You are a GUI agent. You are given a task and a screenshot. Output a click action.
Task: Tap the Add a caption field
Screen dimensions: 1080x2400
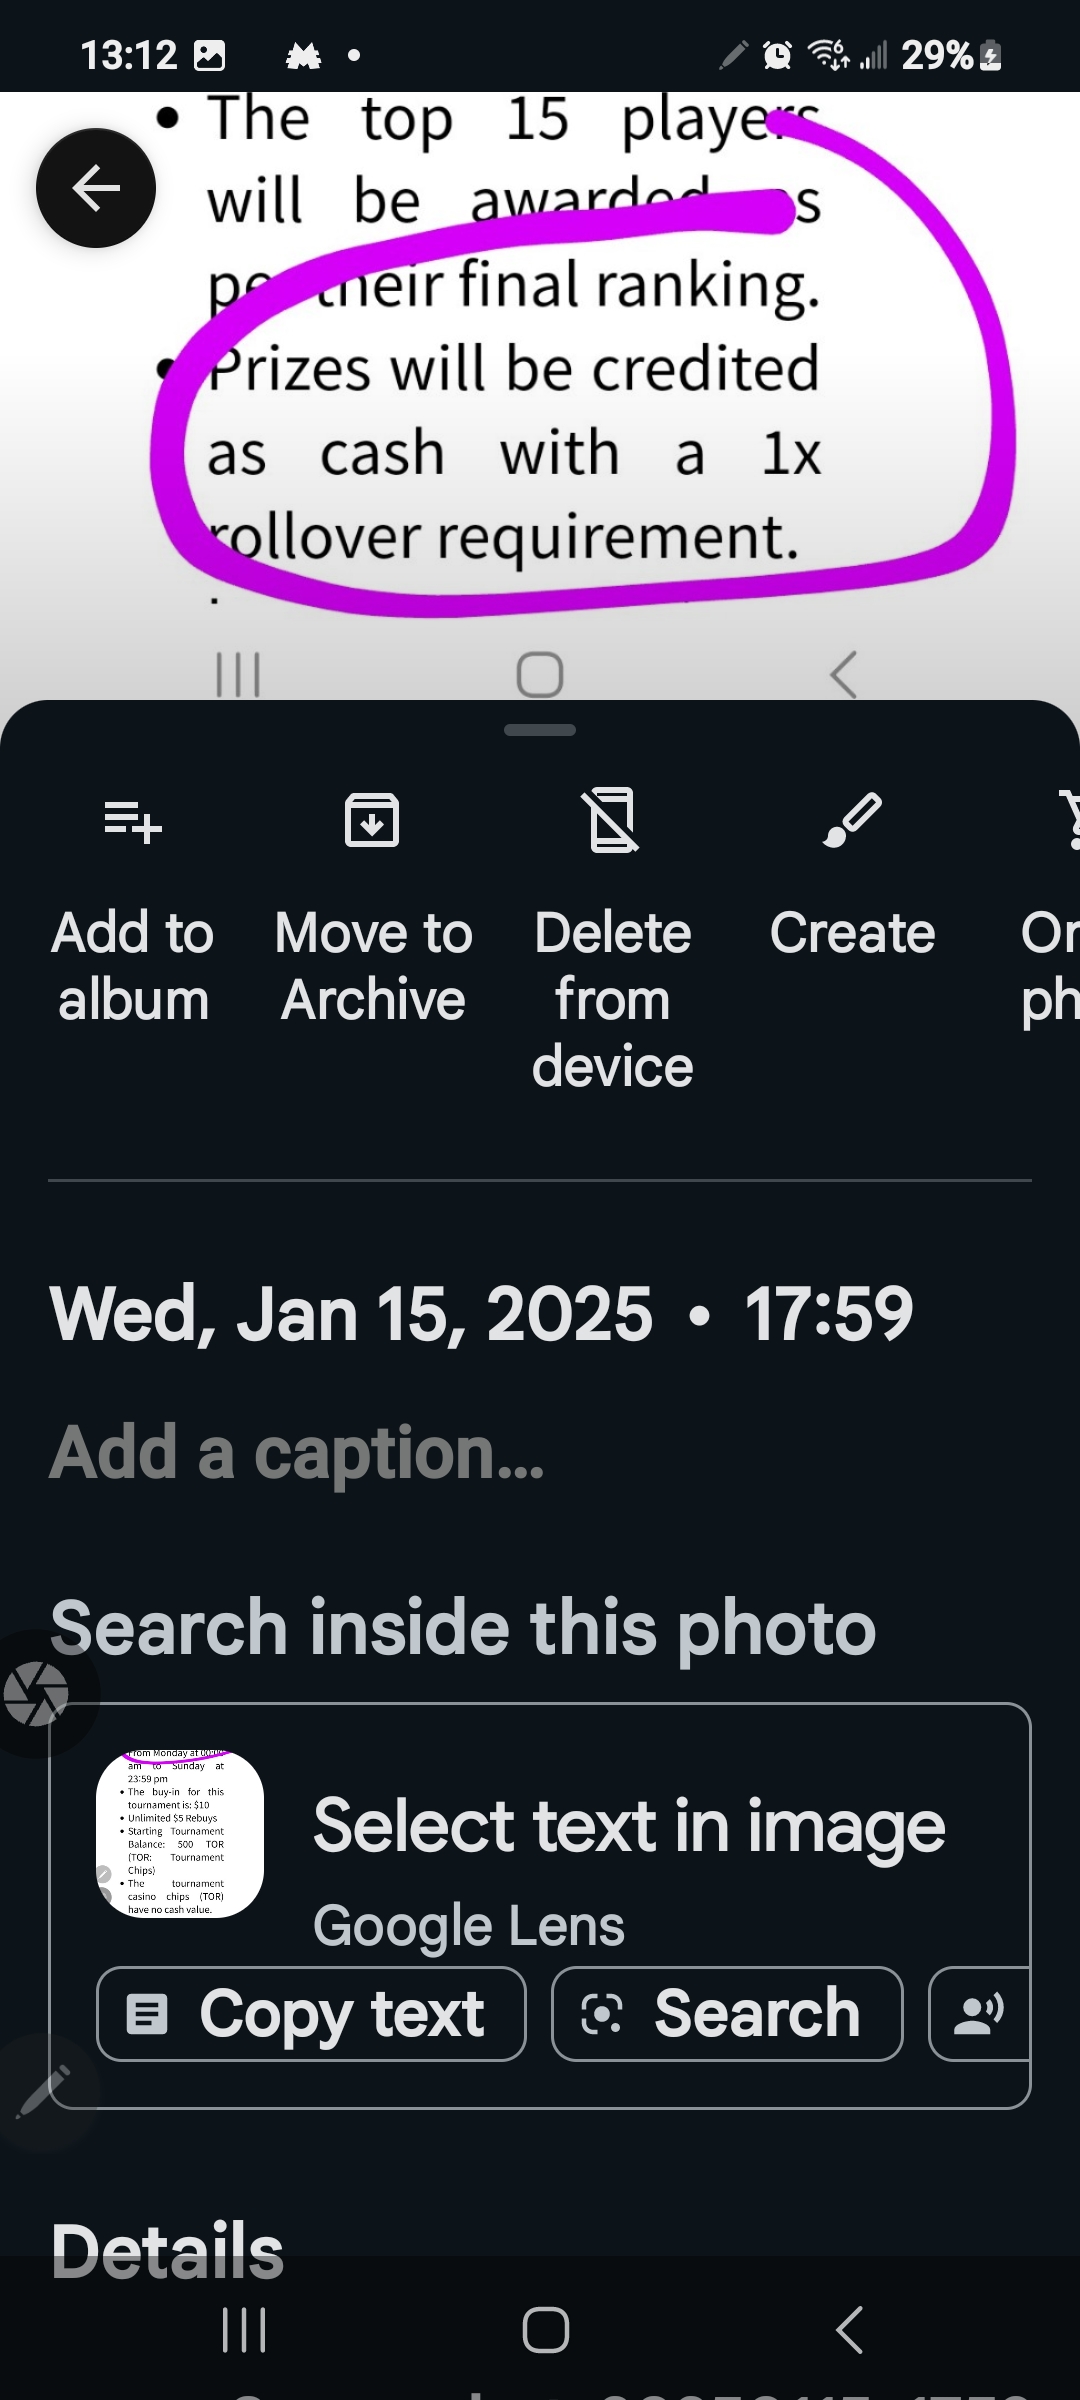pos(297,1453)
